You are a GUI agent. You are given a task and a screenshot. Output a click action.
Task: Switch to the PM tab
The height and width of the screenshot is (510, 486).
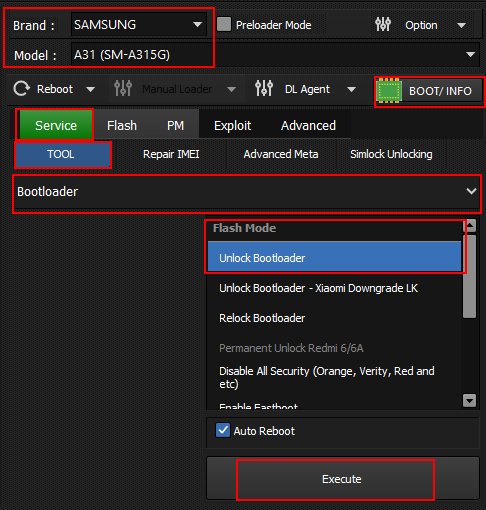coord(175,126)
